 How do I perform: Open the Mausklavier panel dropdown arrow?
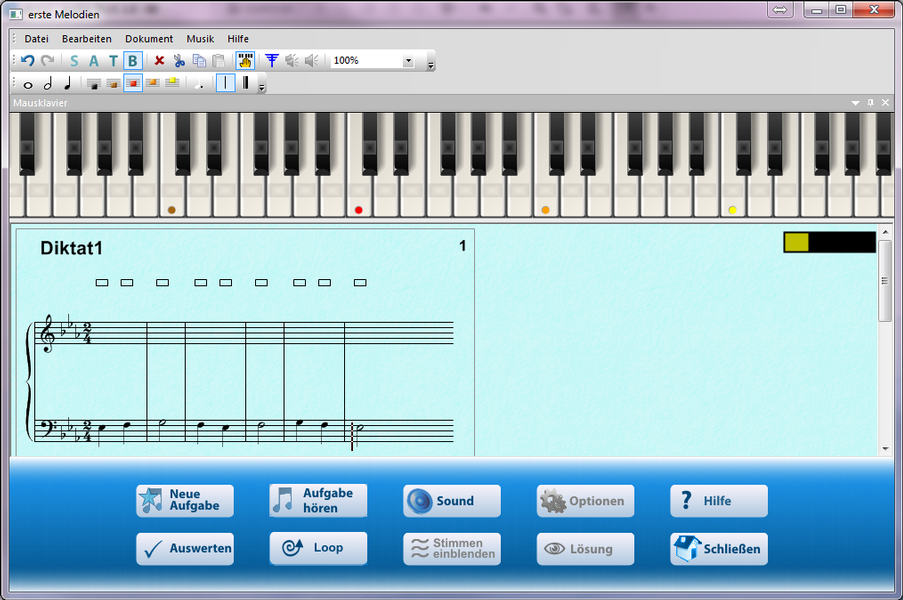[x=855, y=103]
